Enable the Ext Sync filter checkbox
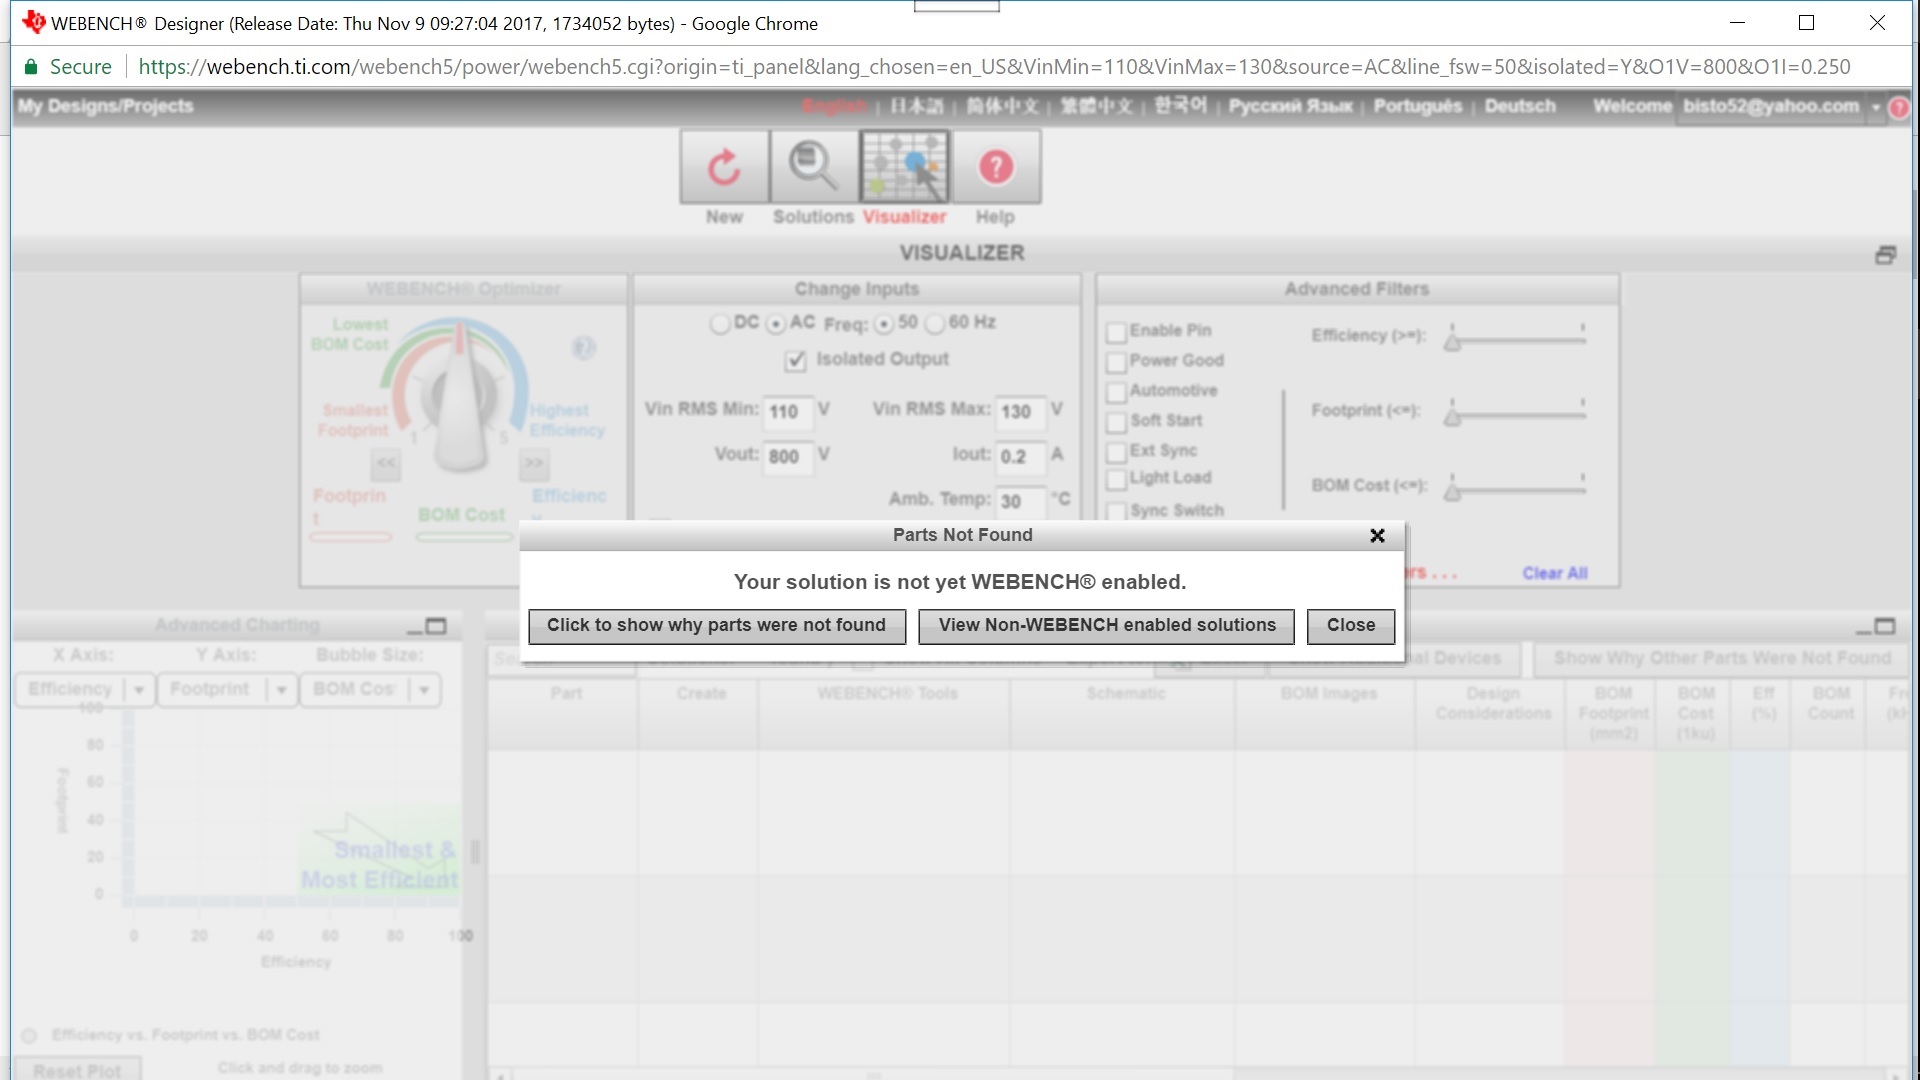This screenshot has height=1080, width=1920. [x=1116, y=453]
